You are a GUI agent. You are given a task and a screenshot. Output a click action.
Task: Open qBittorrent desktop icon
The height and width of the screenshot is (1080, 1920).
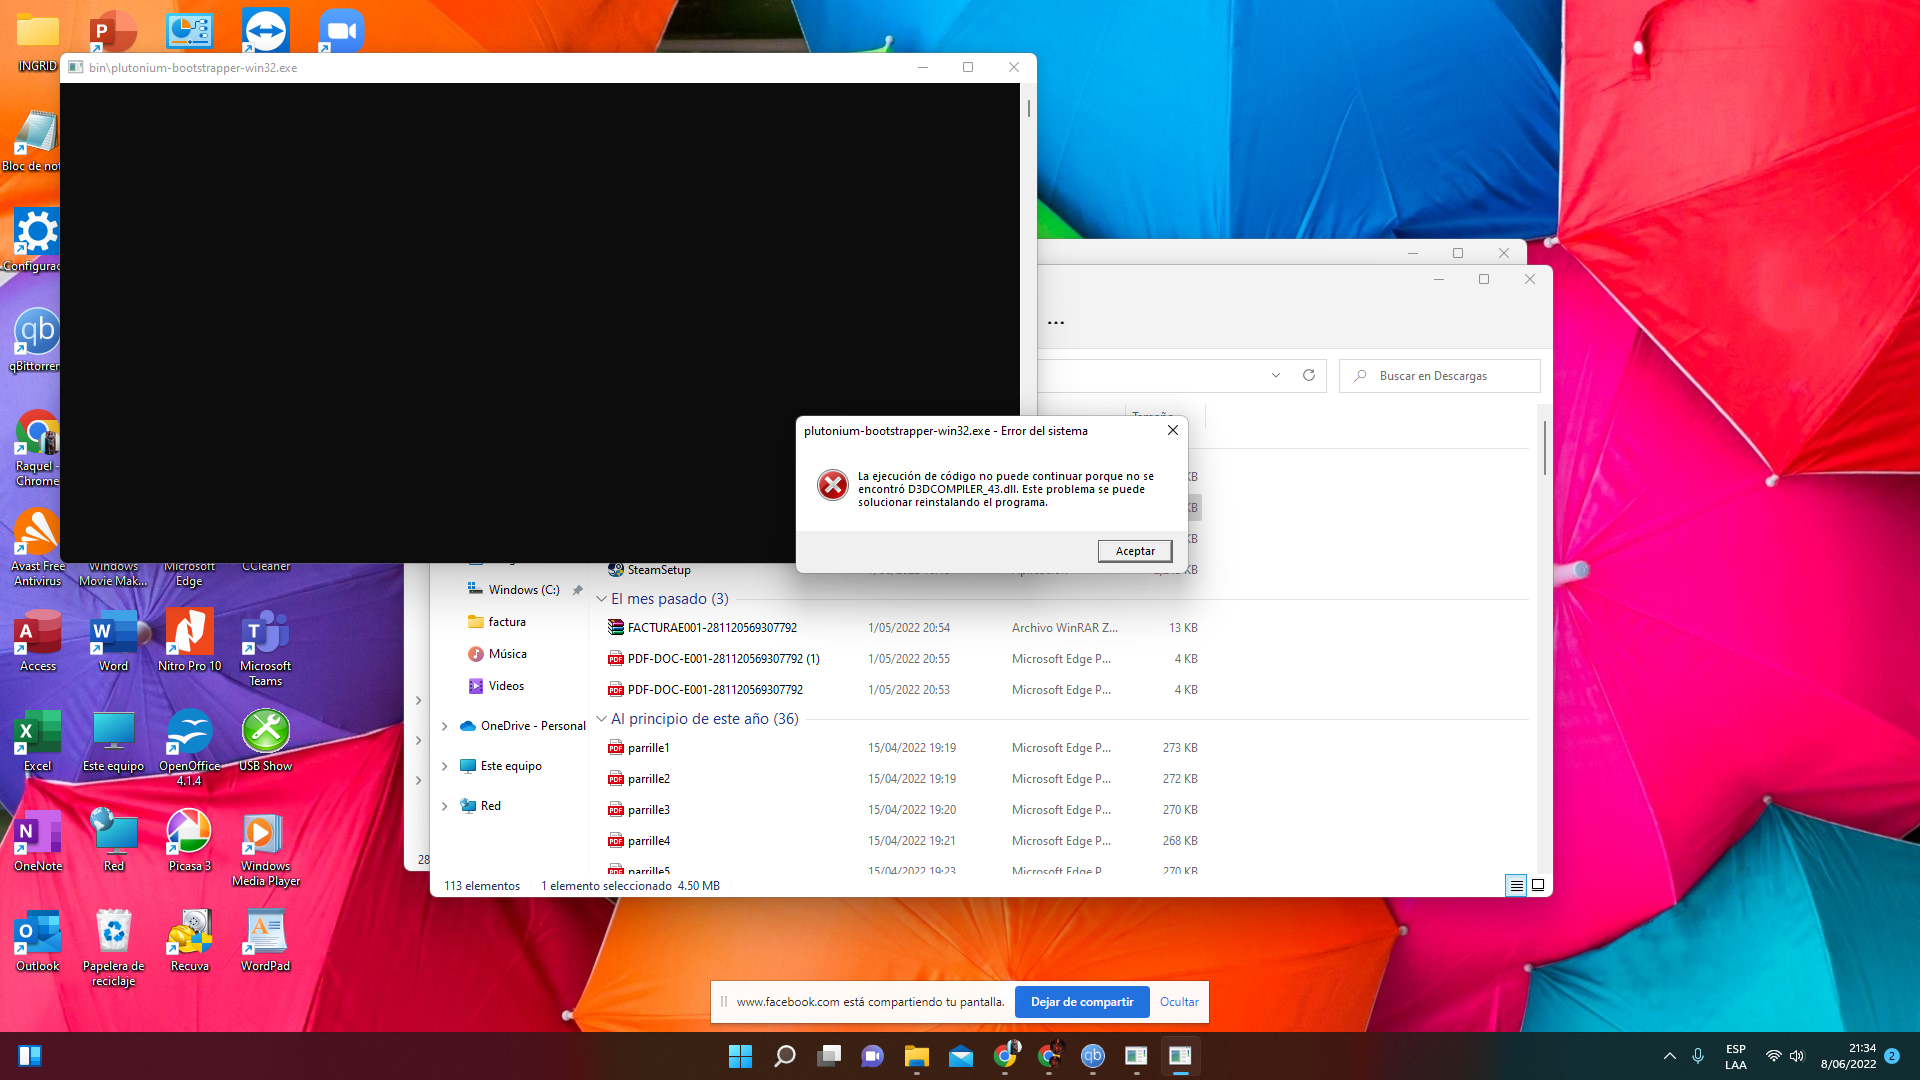point(34,342)
